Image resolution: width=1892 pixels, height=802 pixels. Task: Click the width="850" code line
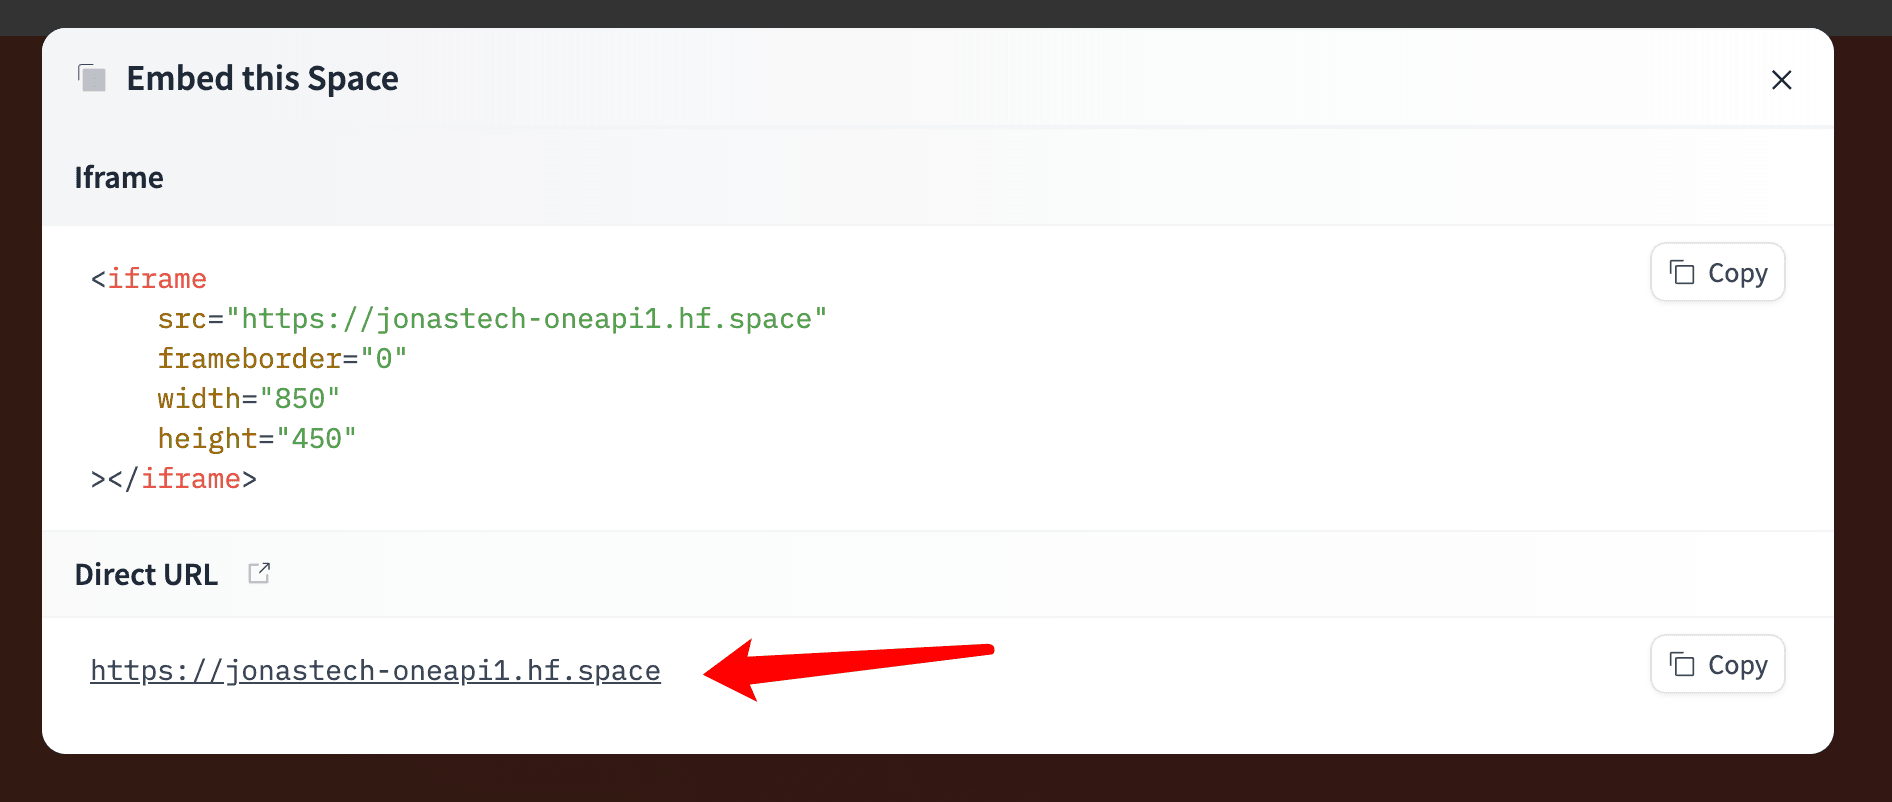pyautogui.click(x=248, y=399)
